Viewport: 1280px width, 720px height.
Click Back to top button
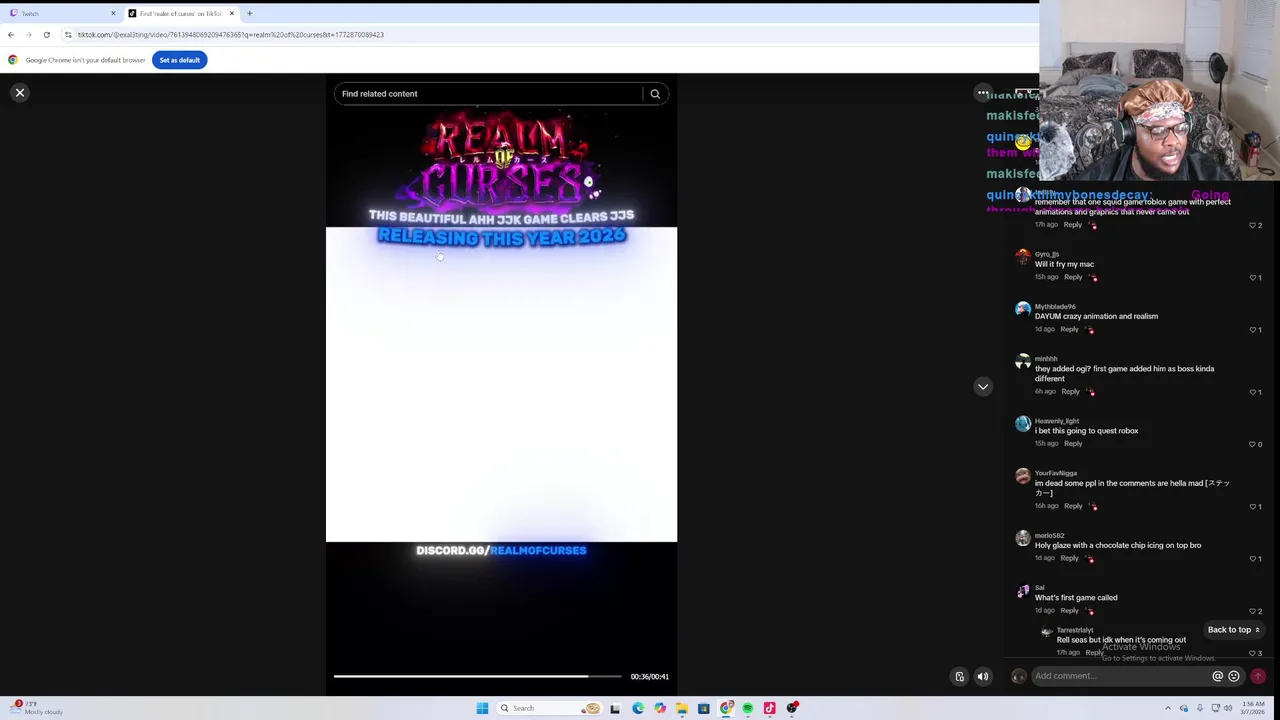click(x=1233, y=630)
